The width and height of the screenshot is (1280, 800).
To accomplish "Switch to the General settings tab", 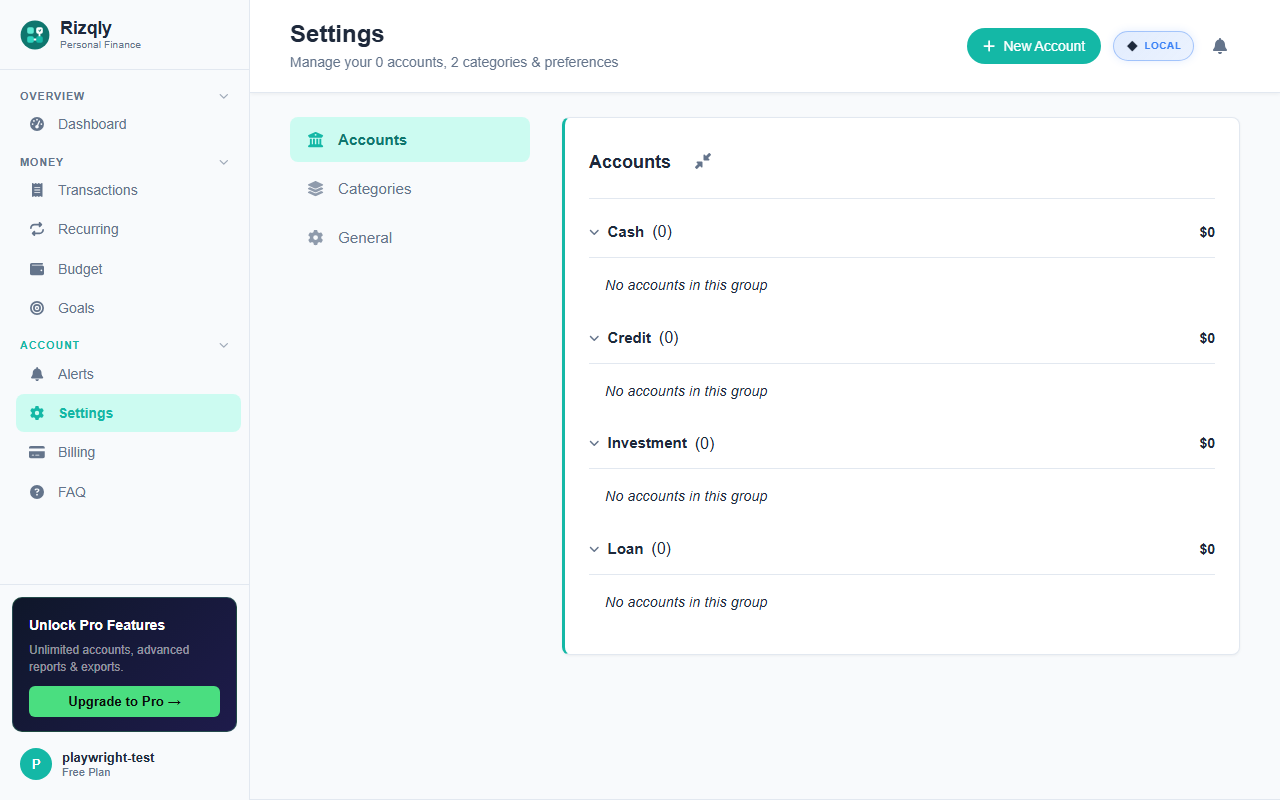I will [364, 238].
